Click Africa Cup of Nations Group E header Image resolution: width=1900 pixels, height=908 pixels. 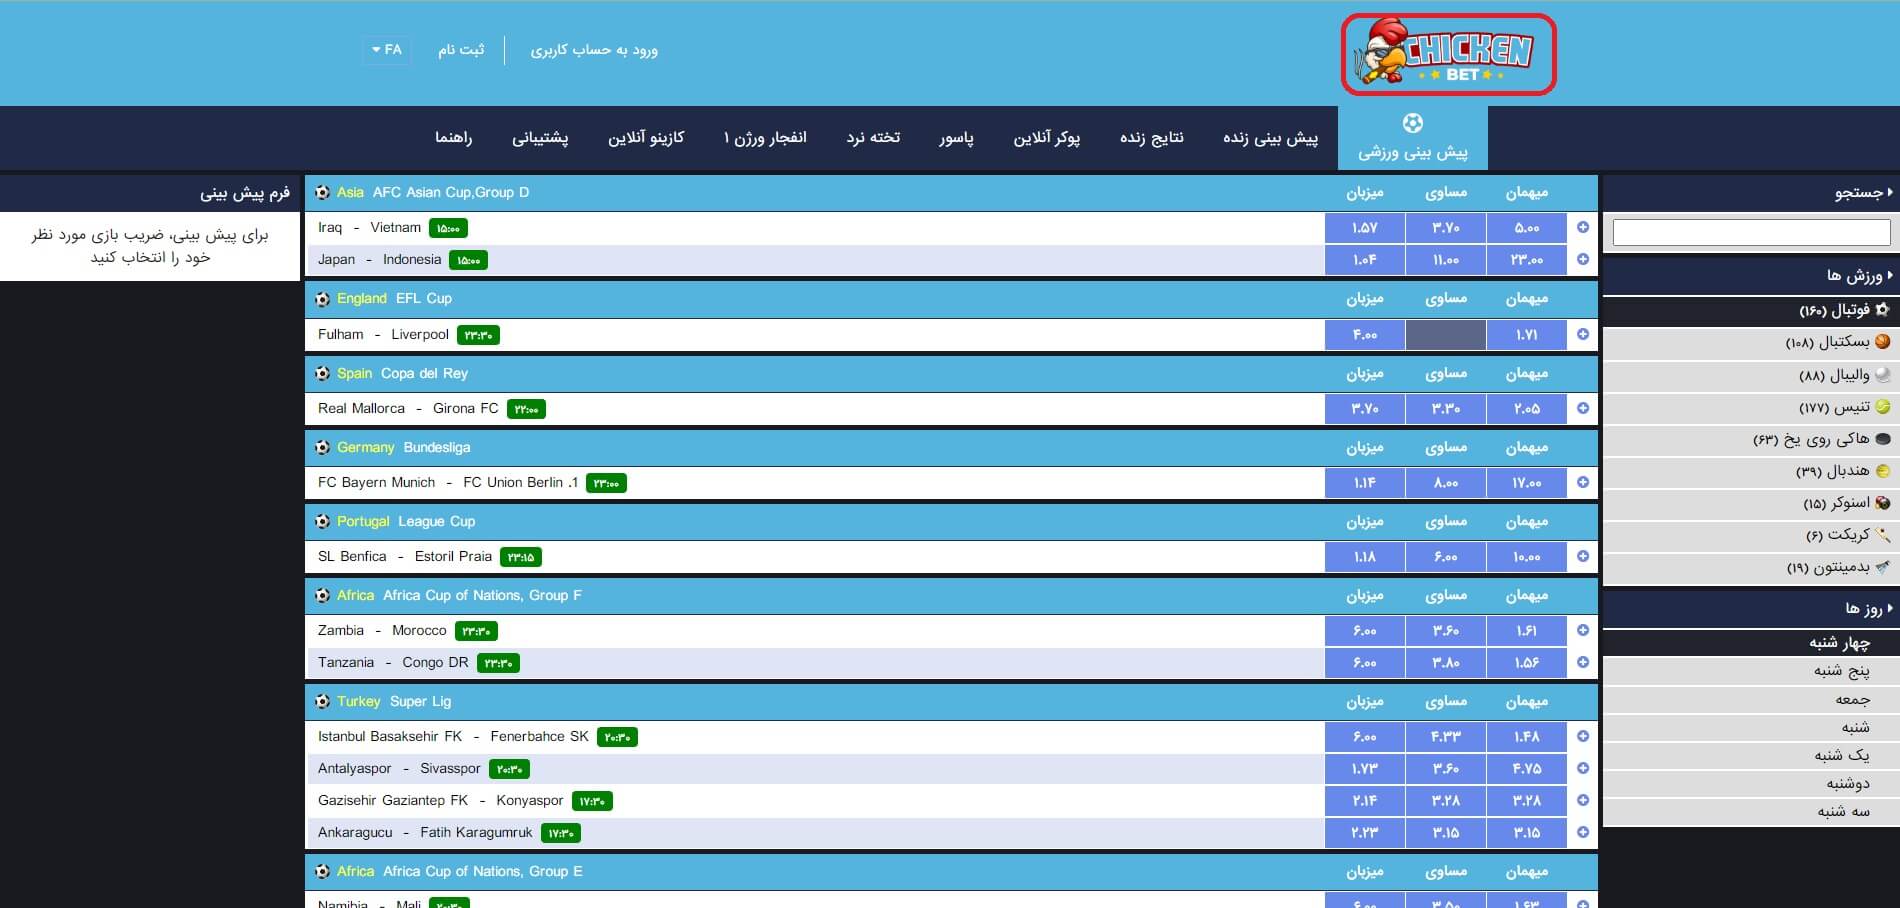click(x=951, y=871)
